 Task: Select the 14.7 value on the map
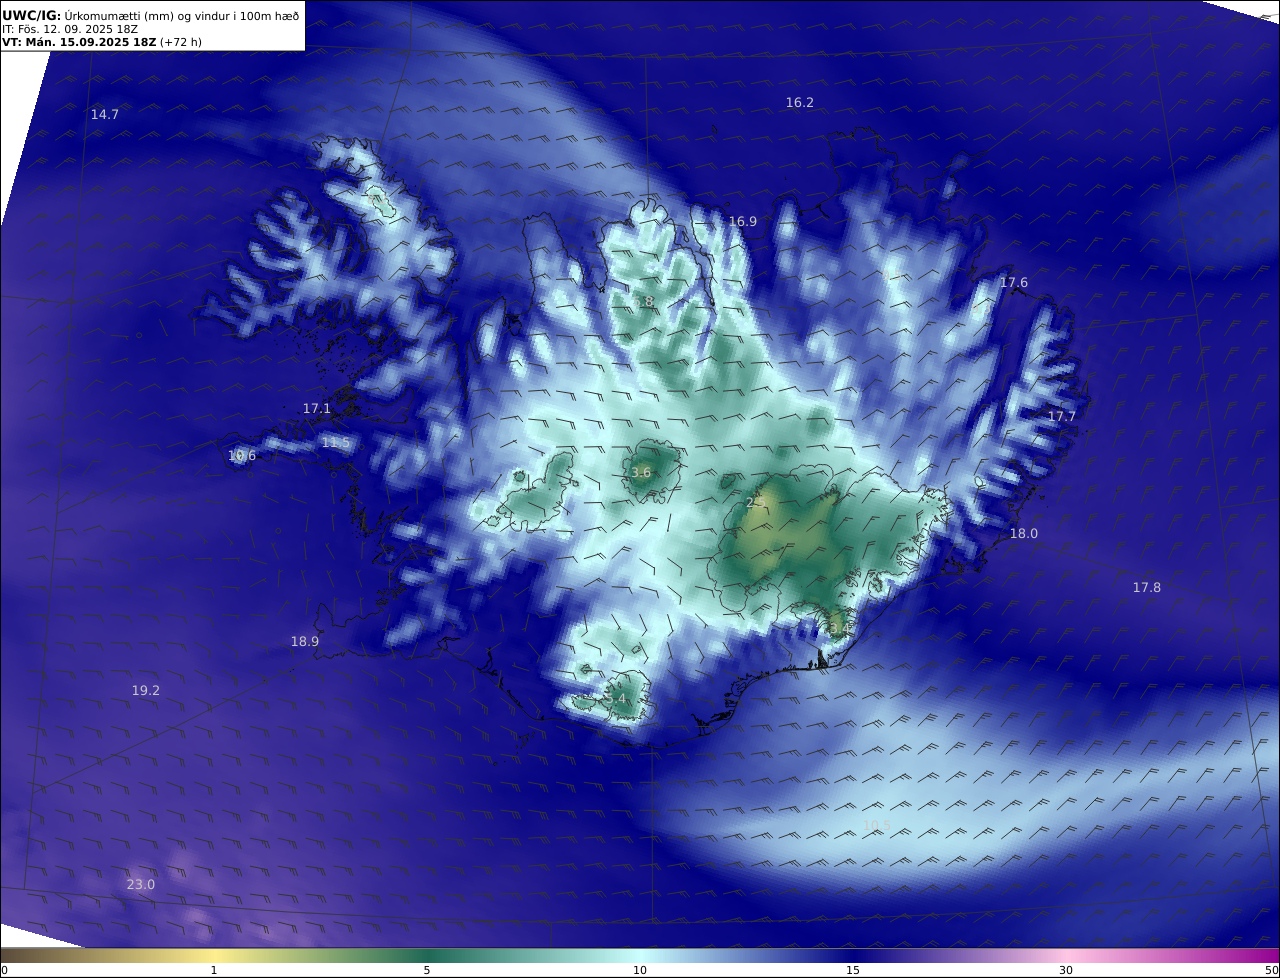point(105,115)
